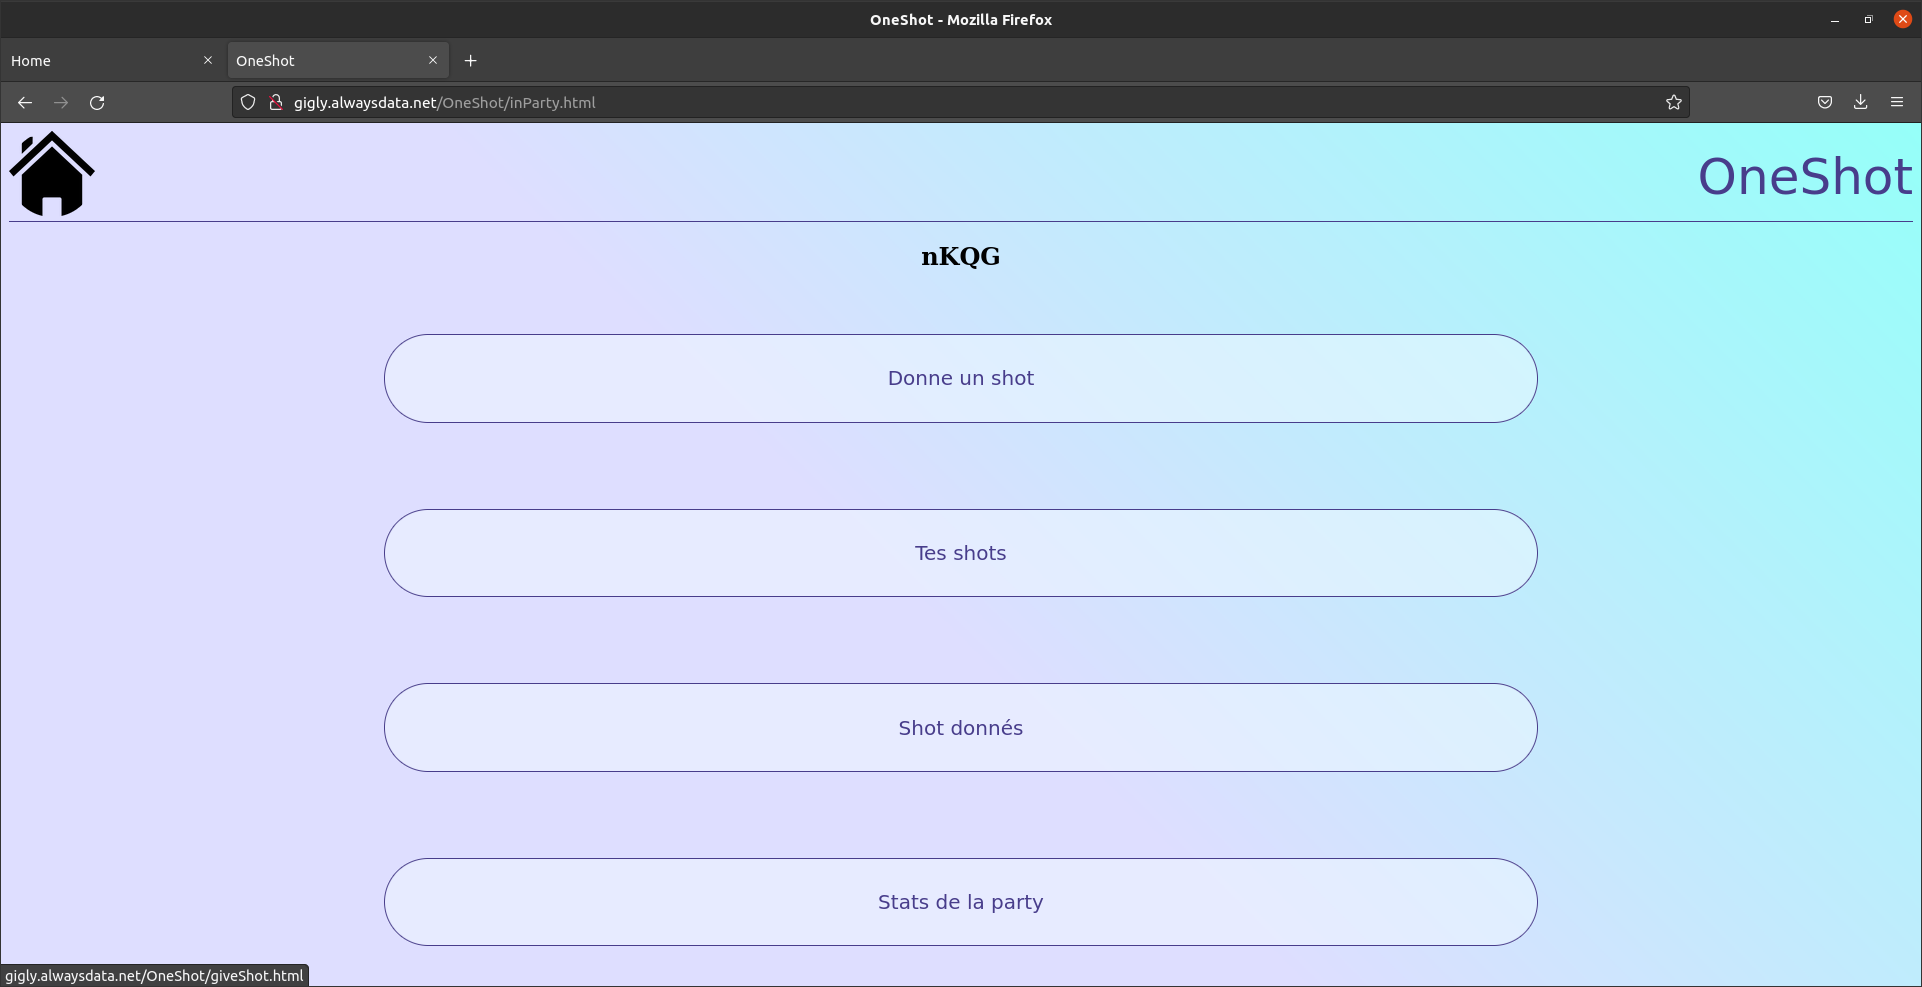Open a new browser tab
This screenshot has height=987, width=1922.
pos(470,60)
